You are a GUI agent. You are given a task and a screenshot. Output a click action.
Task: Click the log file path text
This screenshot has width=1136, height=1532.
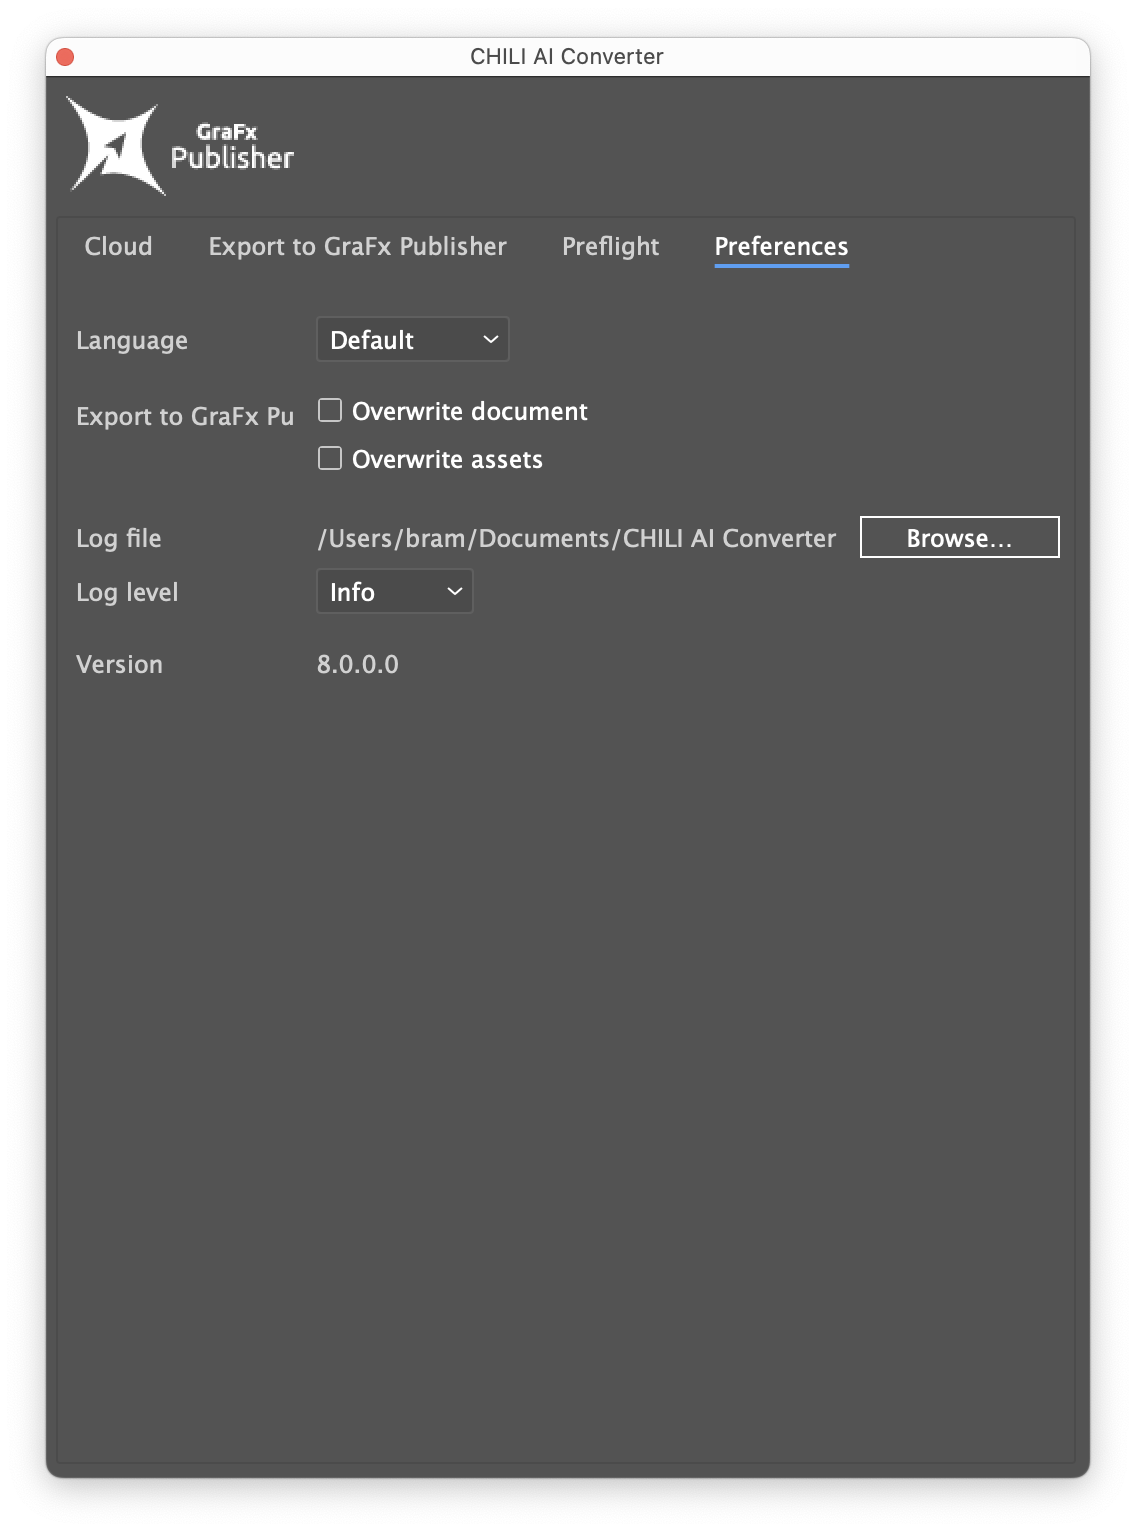[576, 538]
